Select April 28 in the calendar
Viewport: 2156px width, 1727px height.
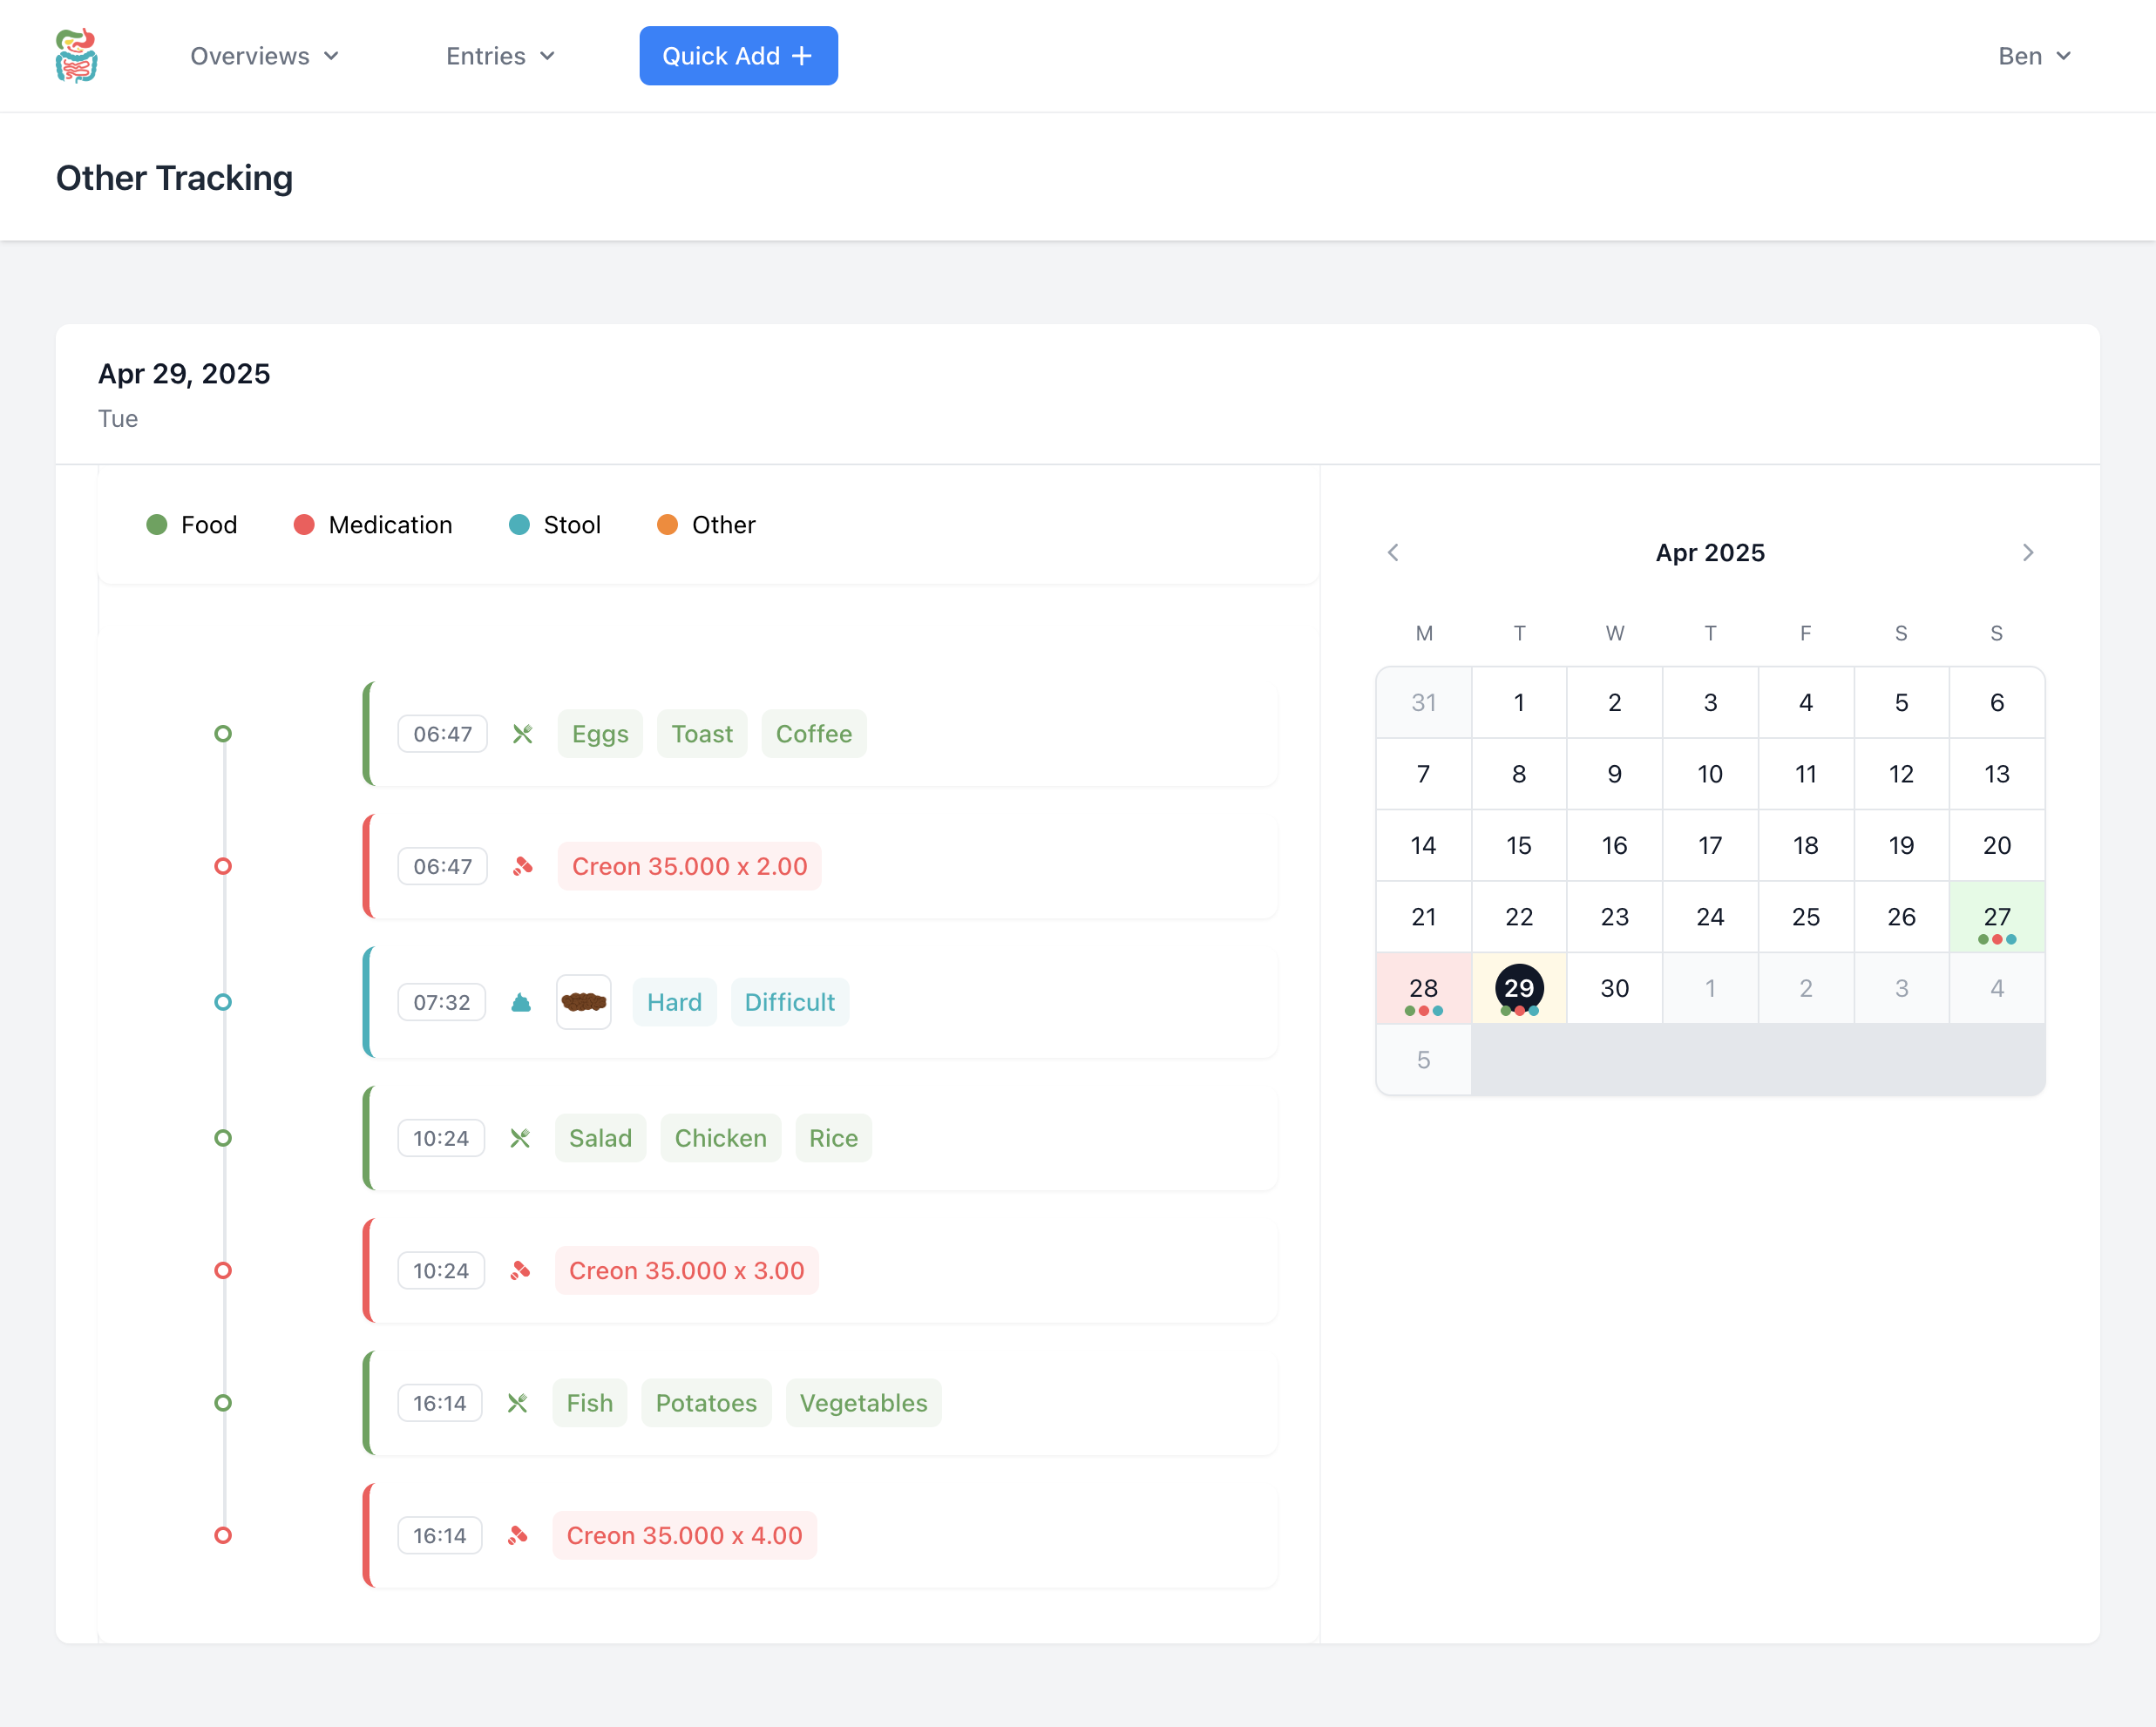pos(1423,988)
